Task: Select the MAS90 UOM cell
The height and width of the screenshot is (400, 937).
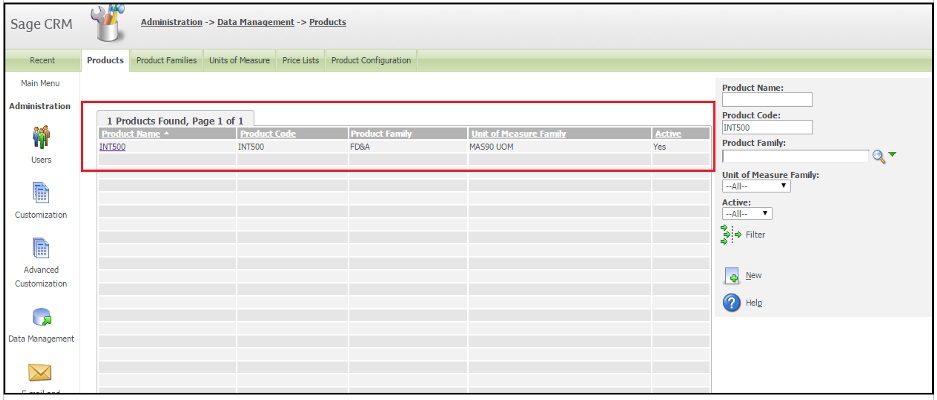Action: (559, 146)
